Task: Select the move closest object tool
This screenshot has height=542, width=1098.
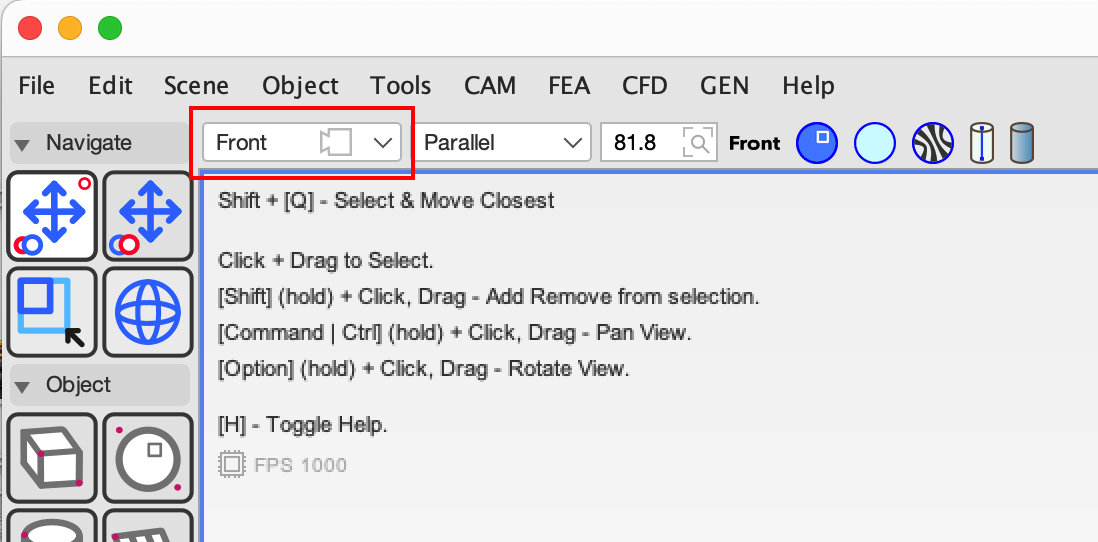Action: click(x=52, y=215)
